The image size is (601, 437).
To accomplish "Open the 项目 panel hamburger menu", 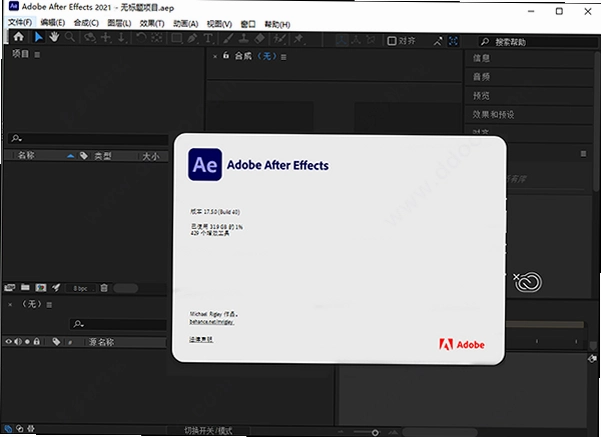I will (x=37, y=55).
